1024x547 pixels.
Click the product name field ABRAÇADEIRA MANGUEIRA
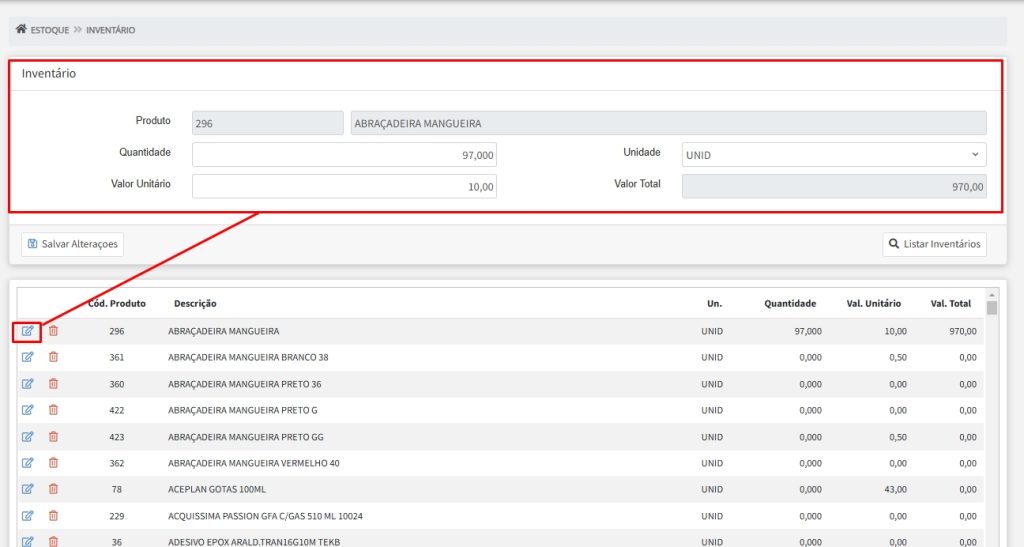click(x=669, y=123)
